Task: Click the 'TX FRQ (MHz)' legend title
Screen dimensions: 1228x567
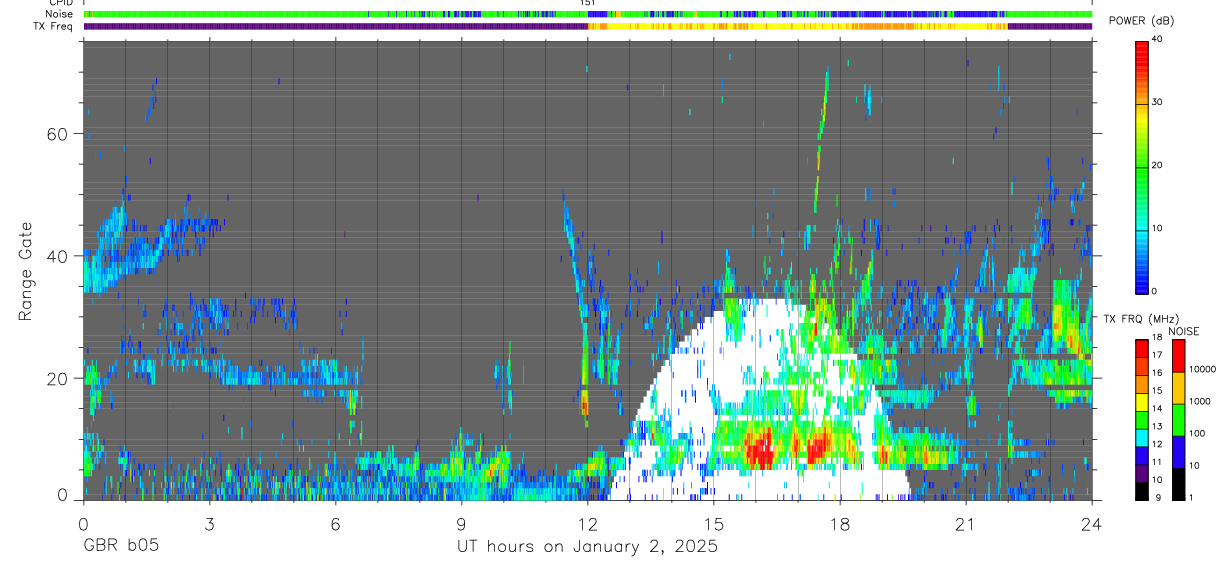Action: tap(1140, 319)
